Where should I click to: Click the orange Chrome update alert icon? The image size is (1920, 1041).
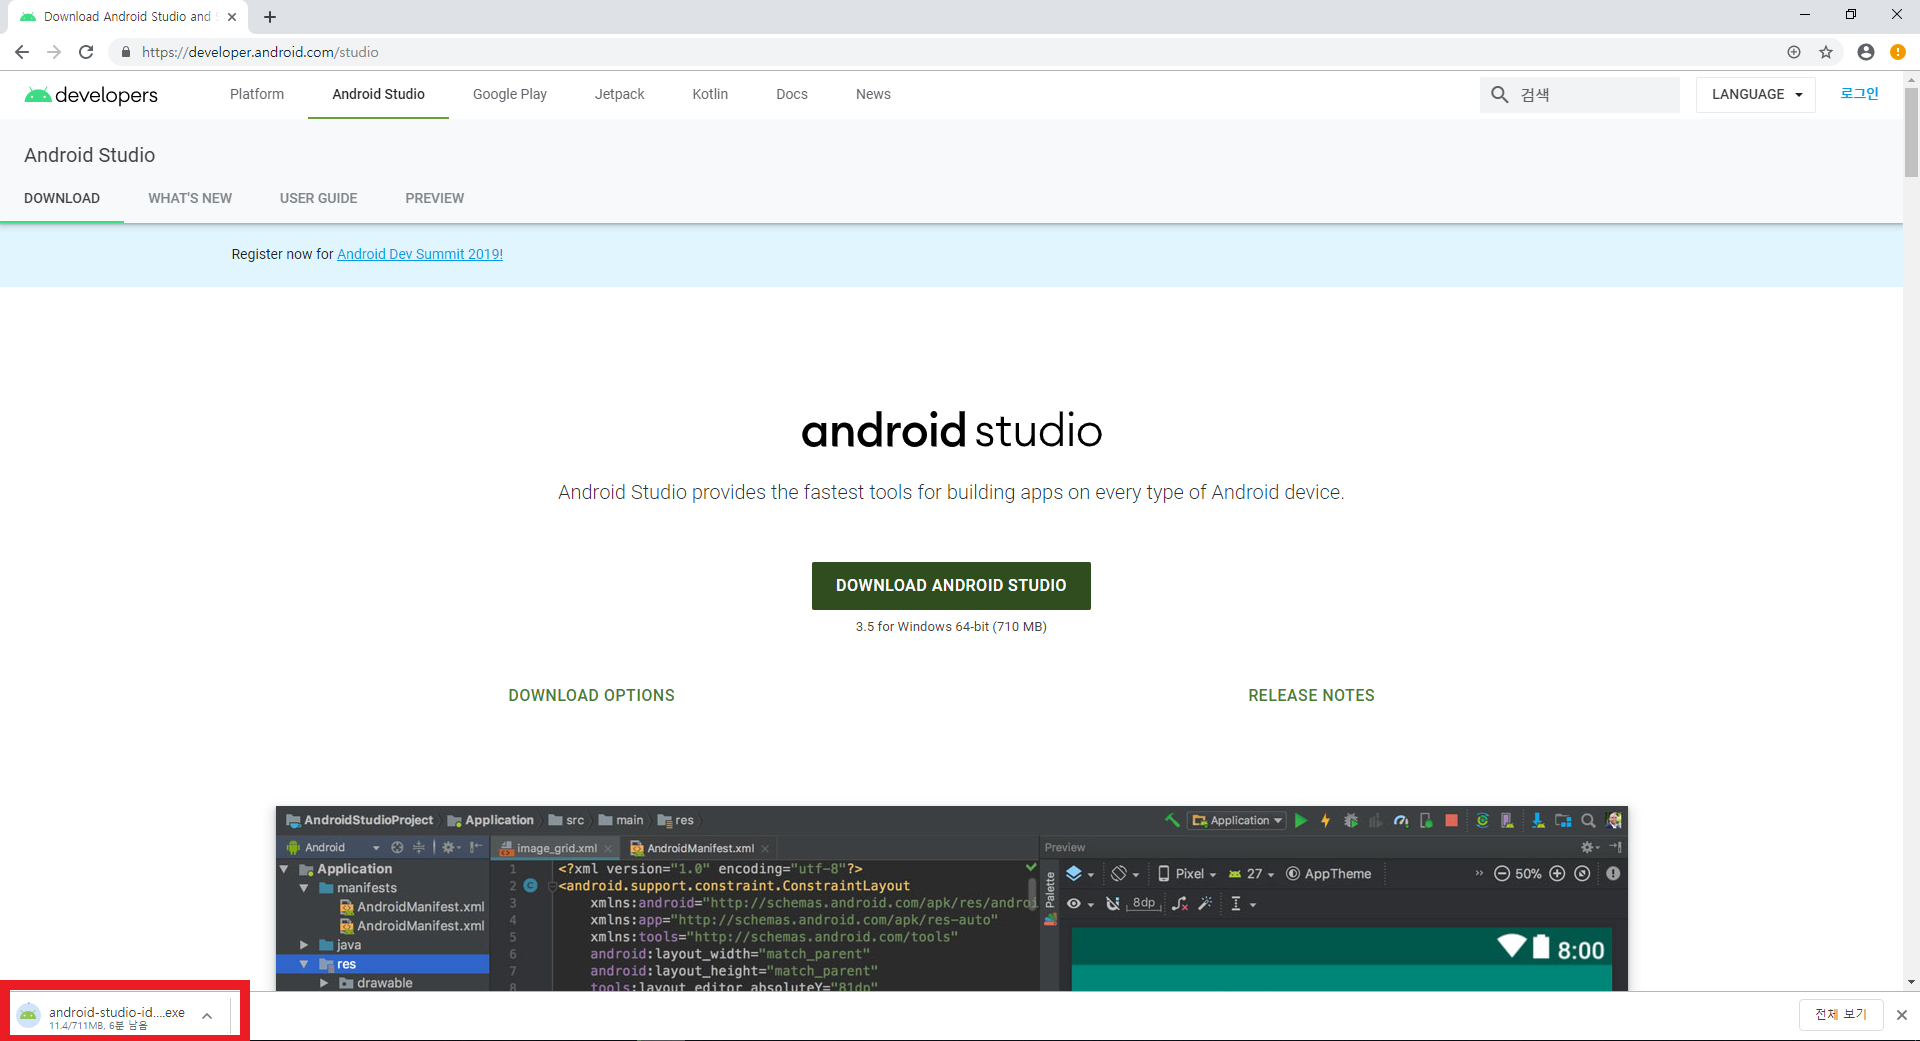1898,52
